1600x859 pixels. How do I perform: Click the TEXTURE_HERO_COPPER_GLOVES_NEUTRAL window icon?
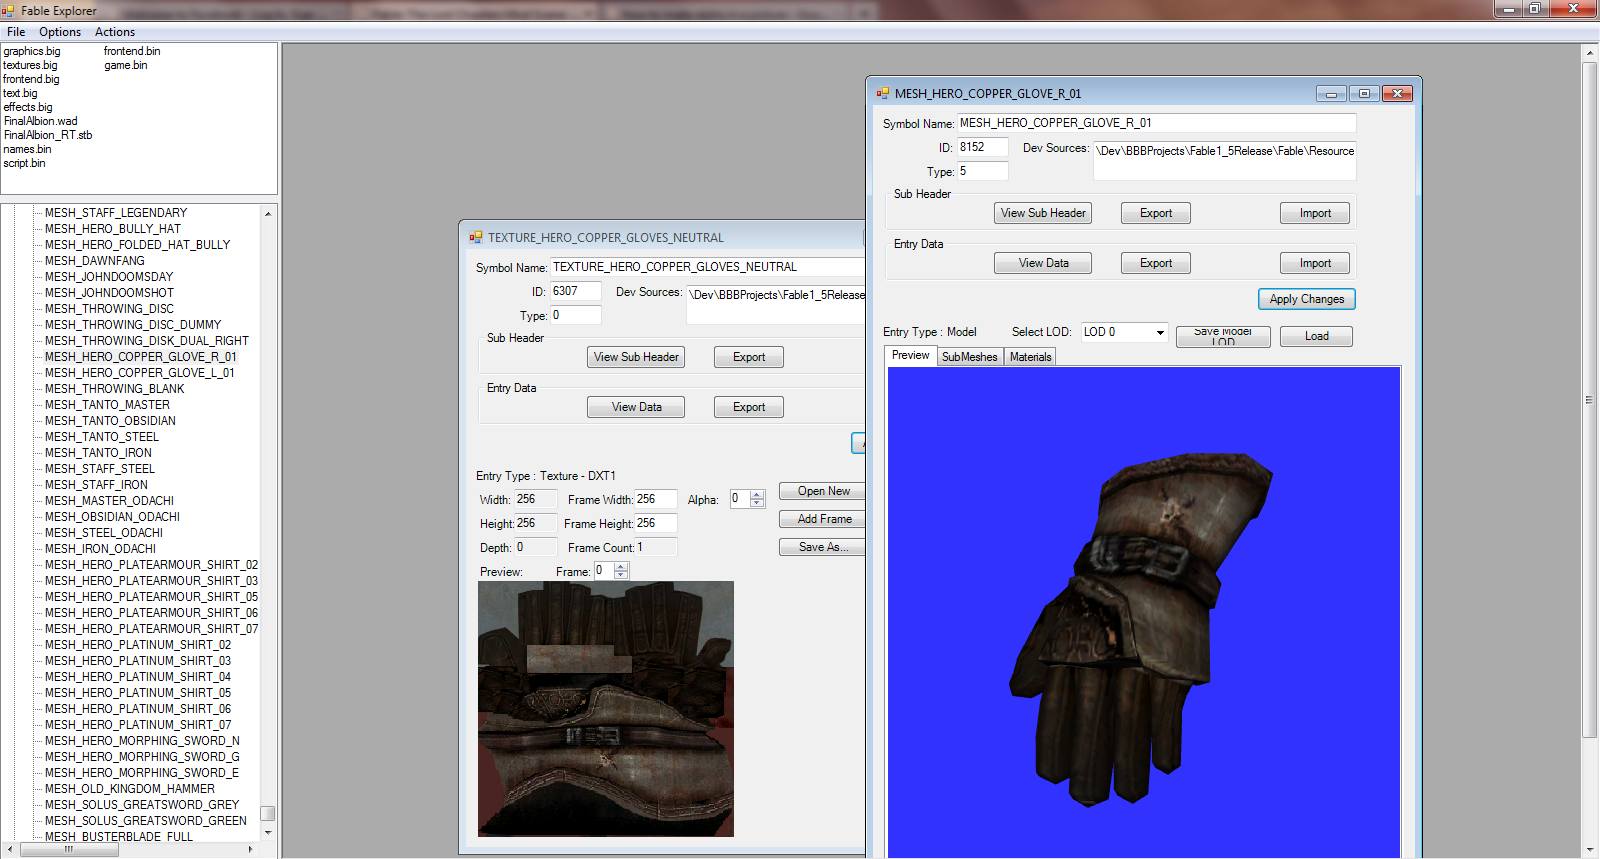click(476, 238)
